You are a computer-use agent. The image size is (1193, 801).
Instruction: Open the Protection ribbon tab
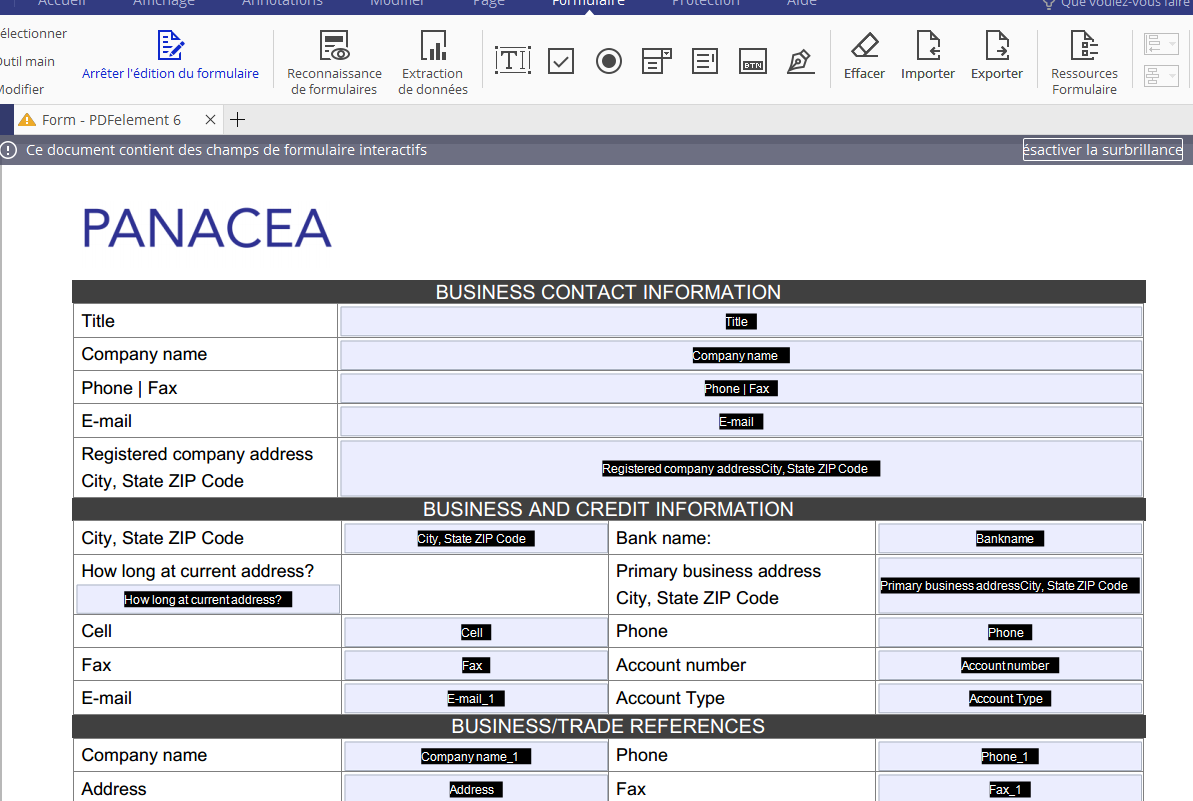705,3
